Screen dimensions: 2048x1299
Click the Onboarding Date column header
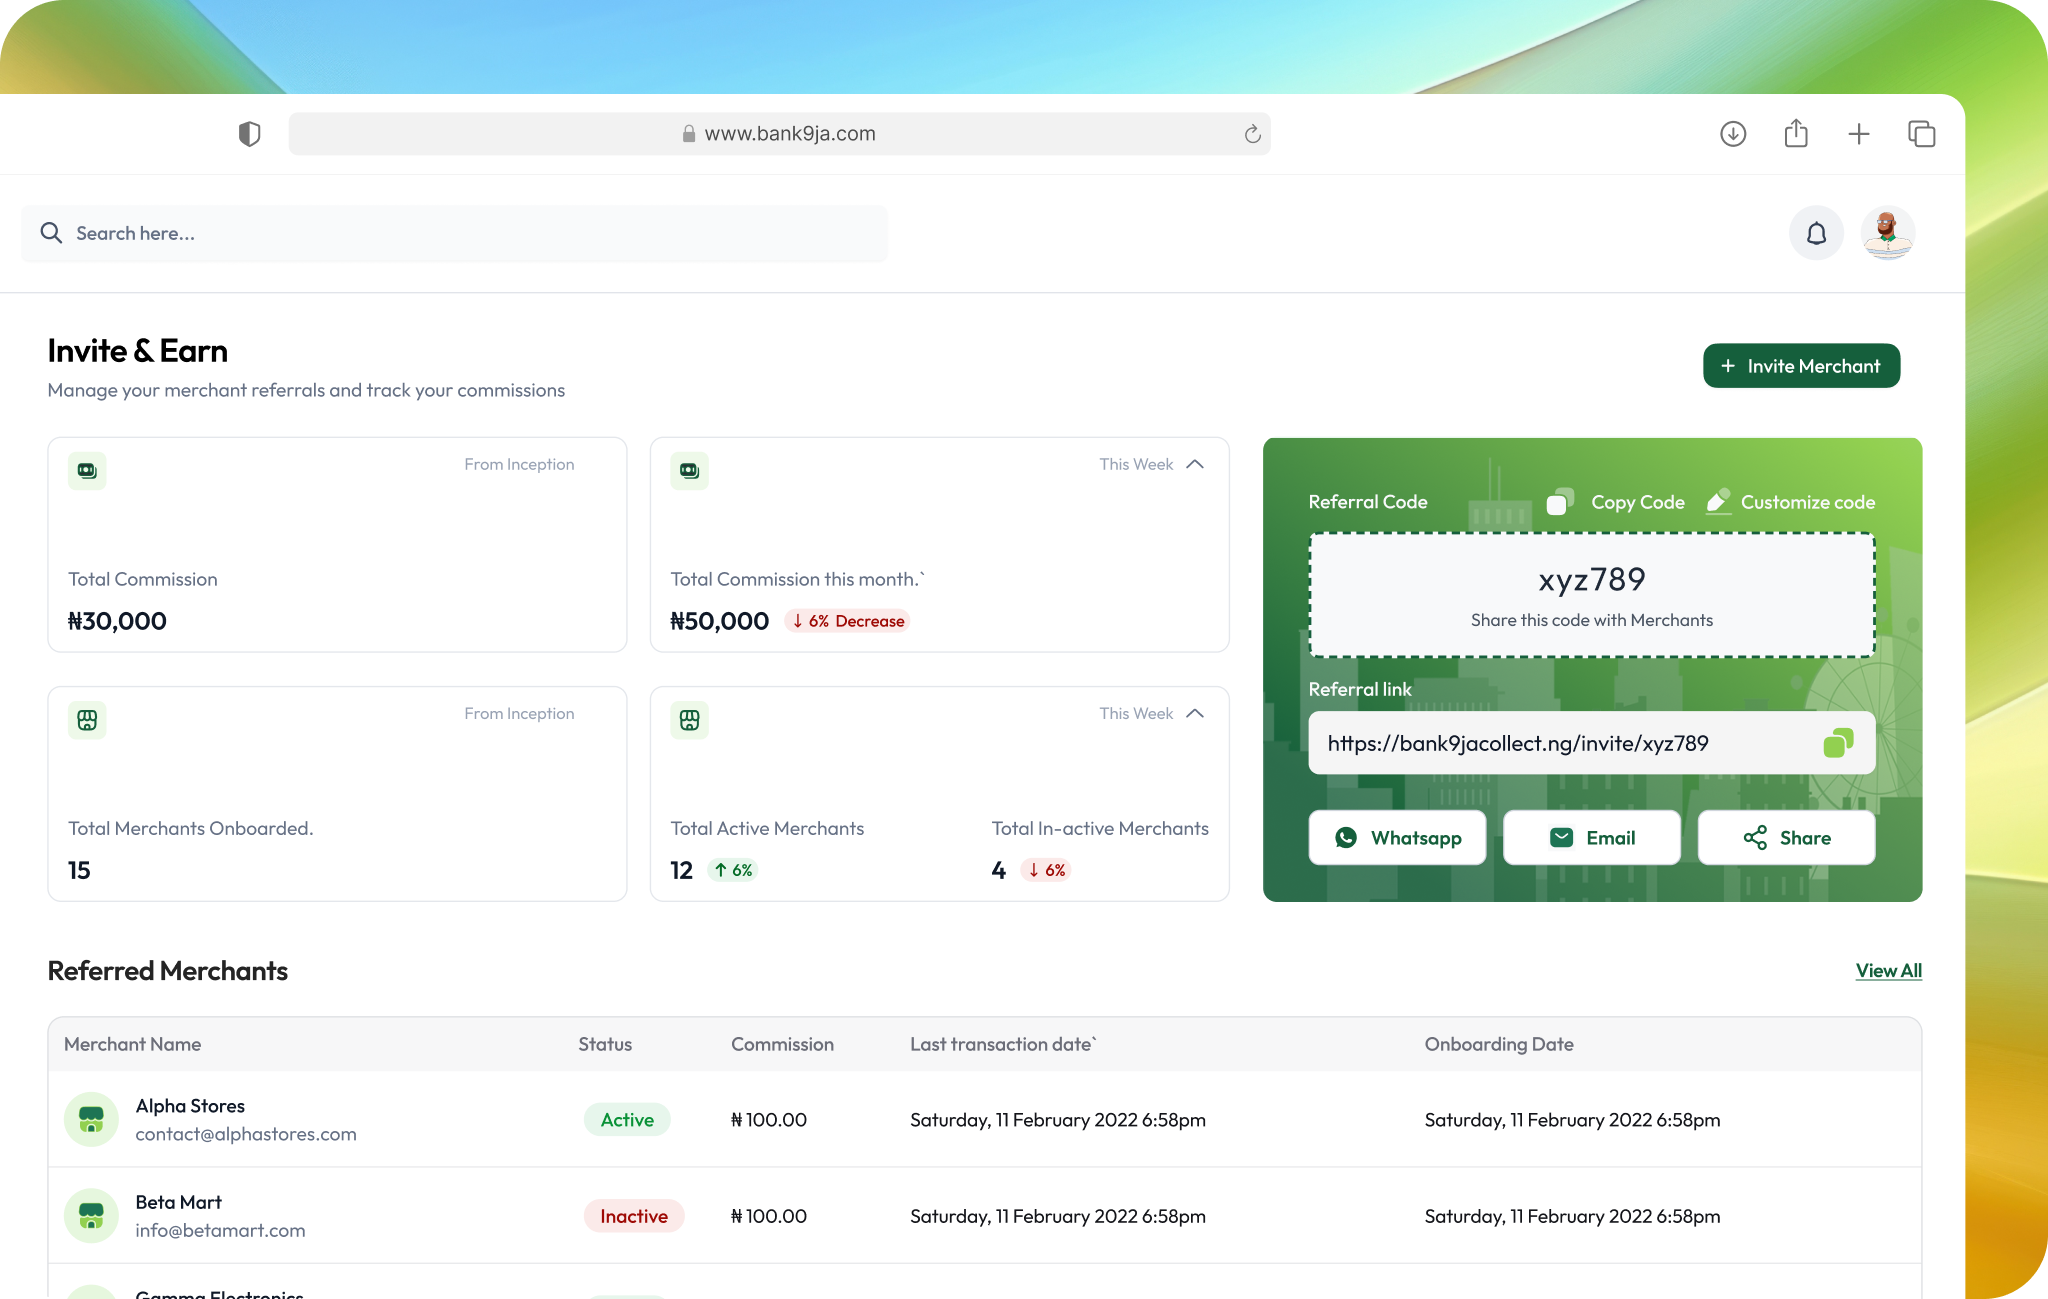[x=1499, y=1044]
